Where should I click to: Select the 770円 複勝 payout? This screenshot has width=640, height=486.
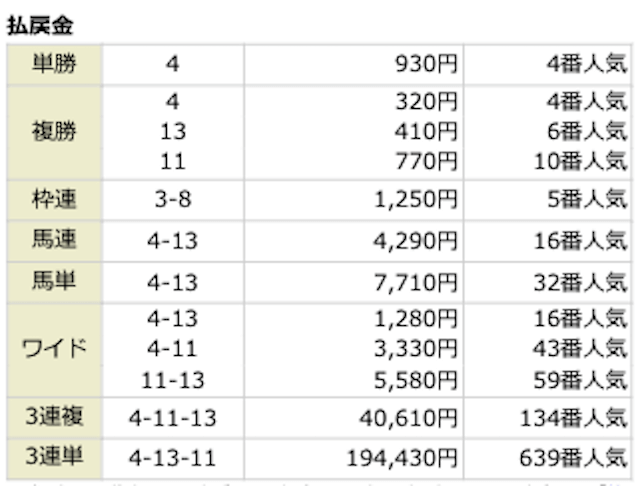tap(426, 161)
